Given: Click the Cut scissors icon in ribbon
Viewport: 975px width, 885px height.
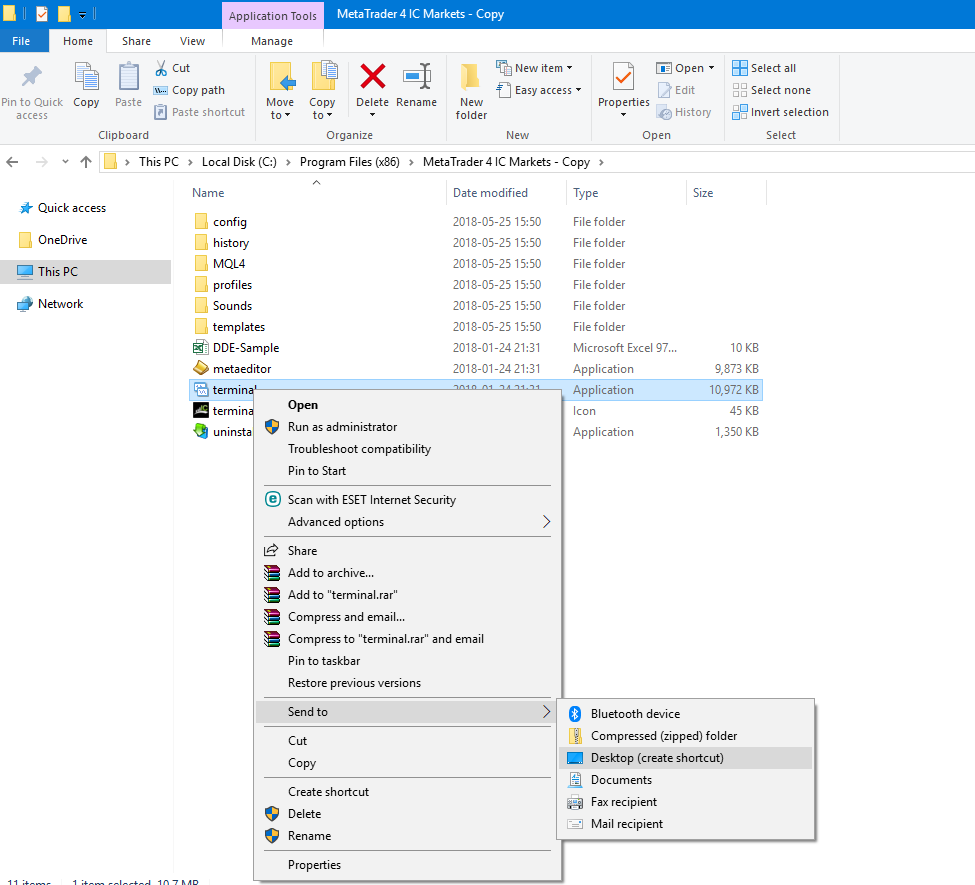Looking at the screenshot, I should pyautogui.click(x=161, y=68).
